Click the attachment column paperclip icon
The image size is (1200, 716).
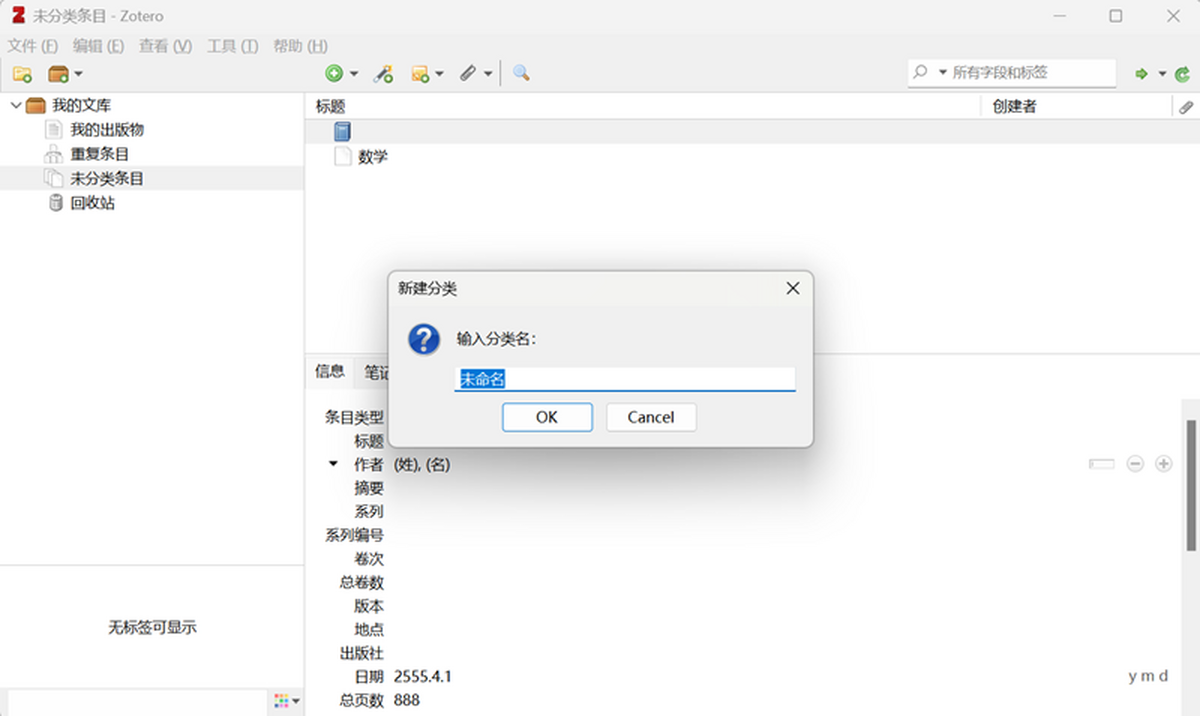1186,106
